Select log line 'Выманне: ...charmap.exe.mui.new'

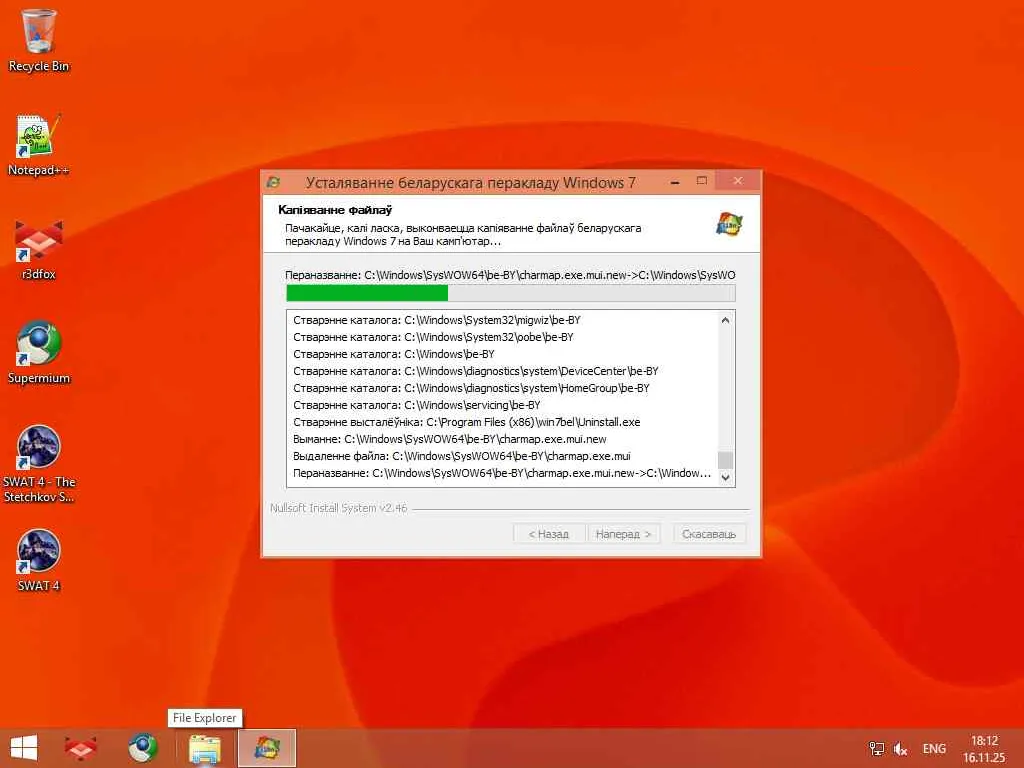coord(450,439)
